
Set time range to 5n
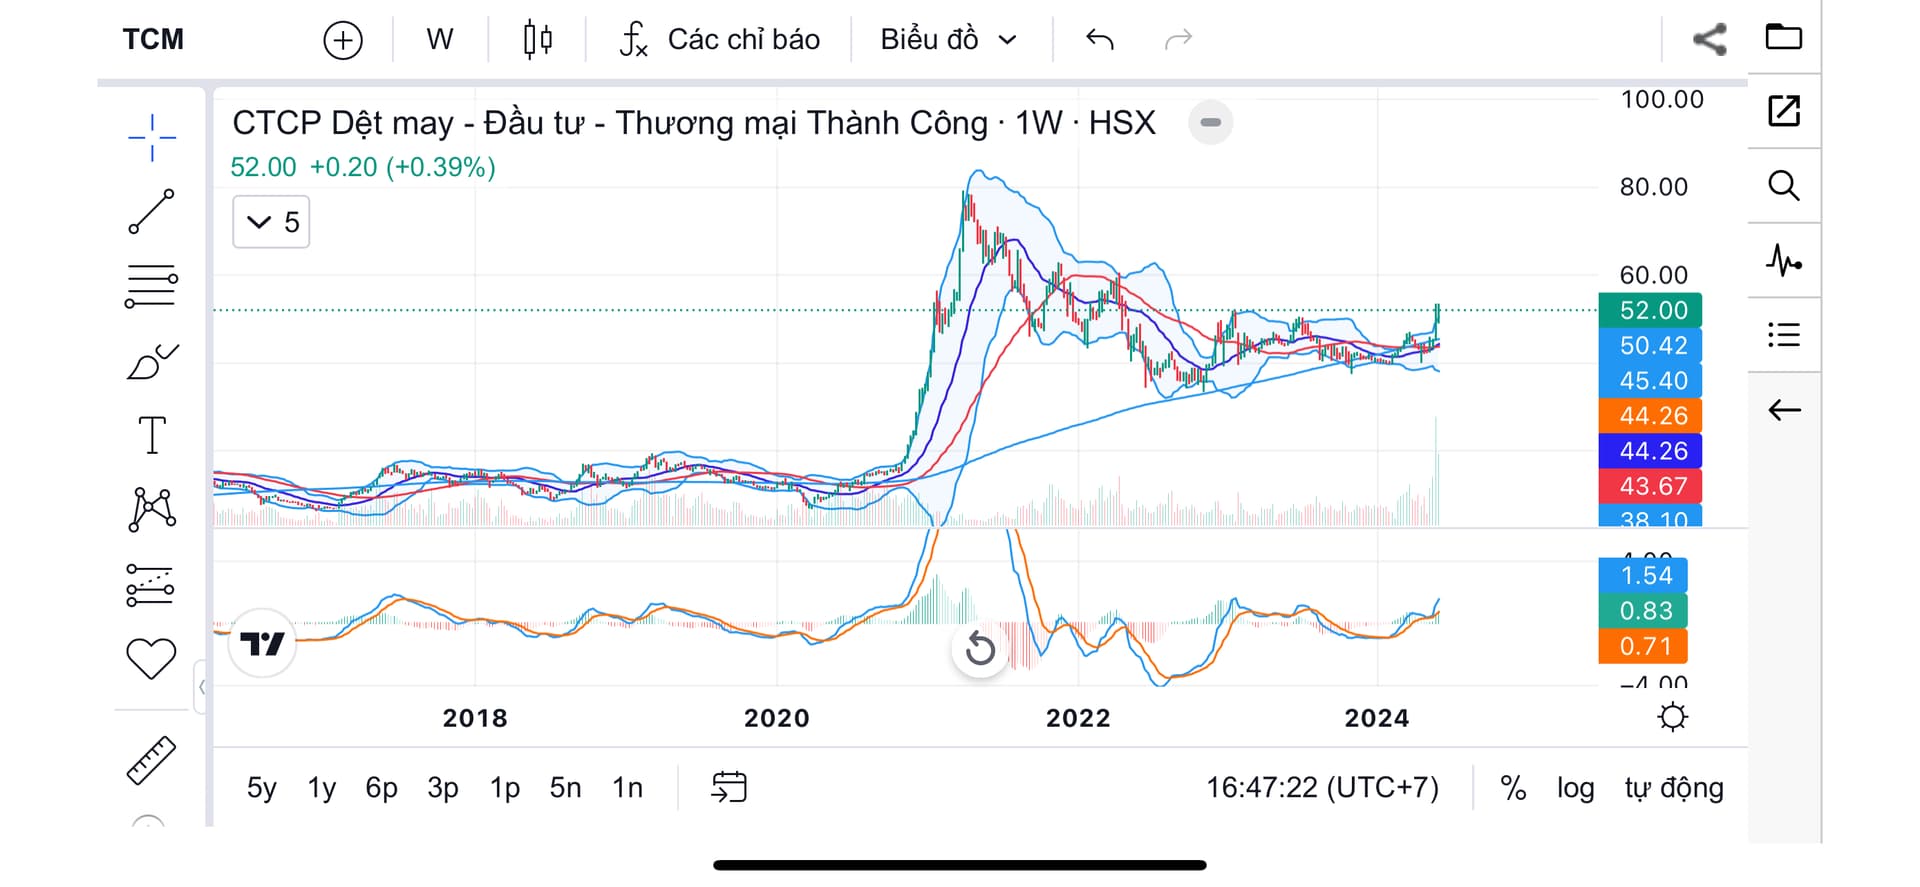[566, 788]
